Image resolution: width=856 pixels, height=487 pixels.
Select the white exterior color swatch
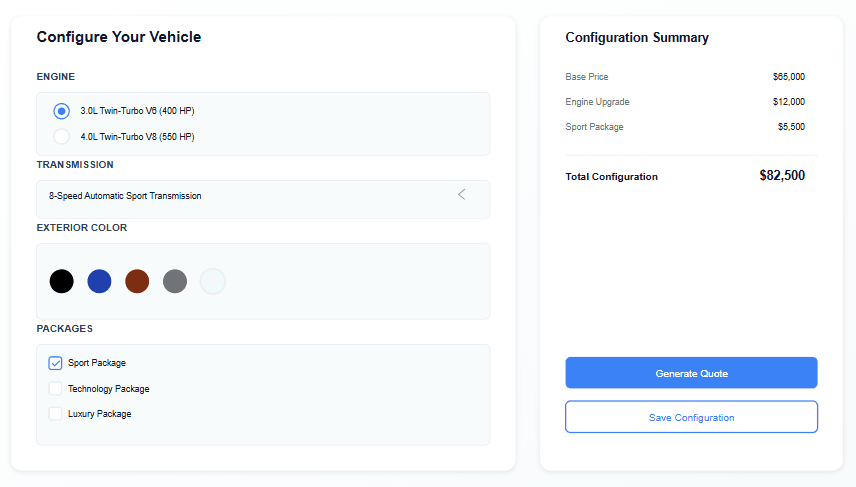tap(213, 281)
